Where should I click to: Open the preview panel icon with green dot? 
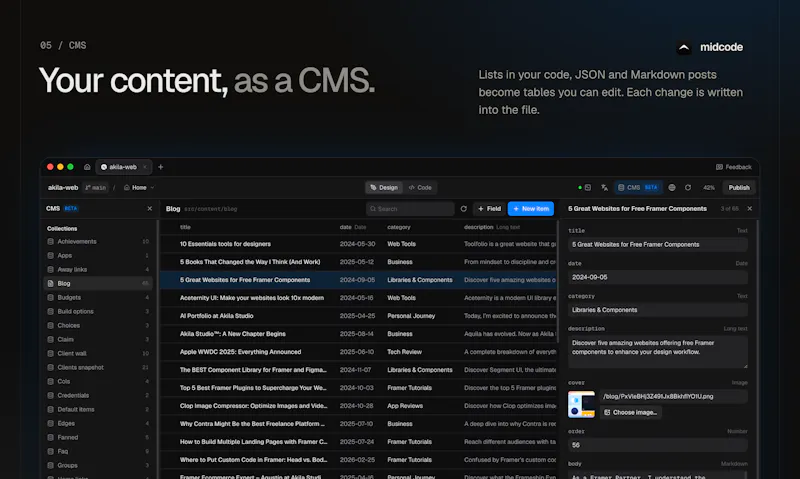[585, 188]
